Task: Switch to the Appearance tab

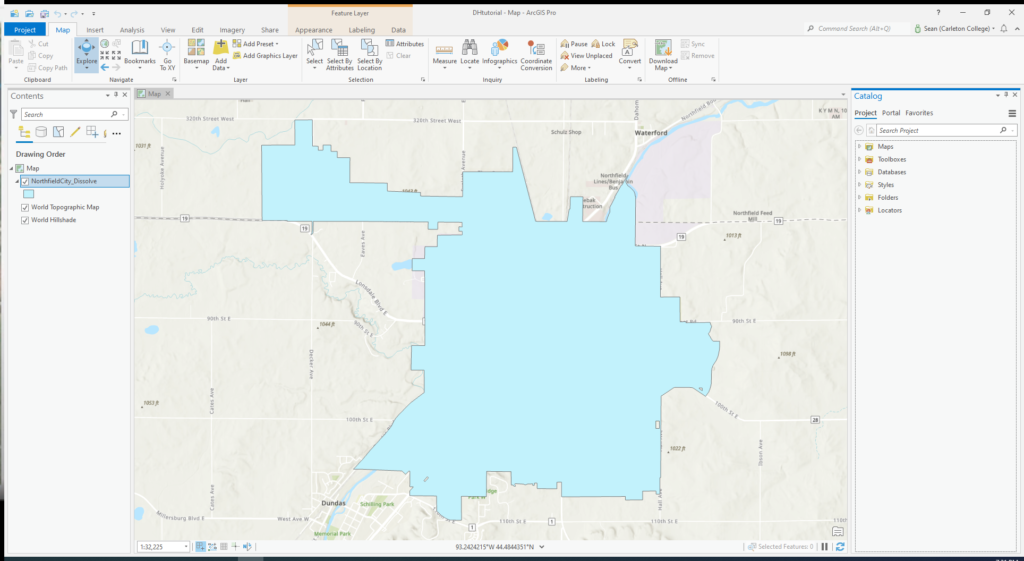Action: coord(313,30)
